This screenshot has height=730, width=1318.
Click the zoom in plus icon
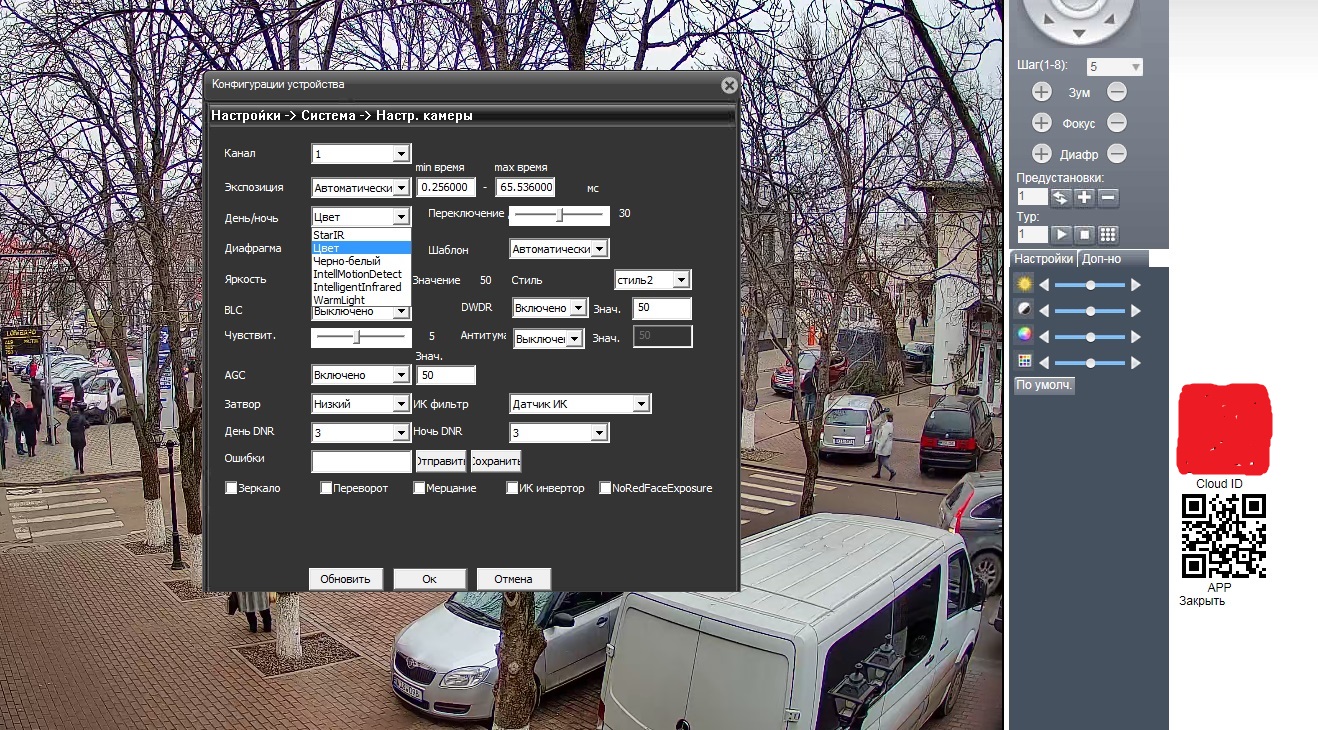(x=1041, y=92)
